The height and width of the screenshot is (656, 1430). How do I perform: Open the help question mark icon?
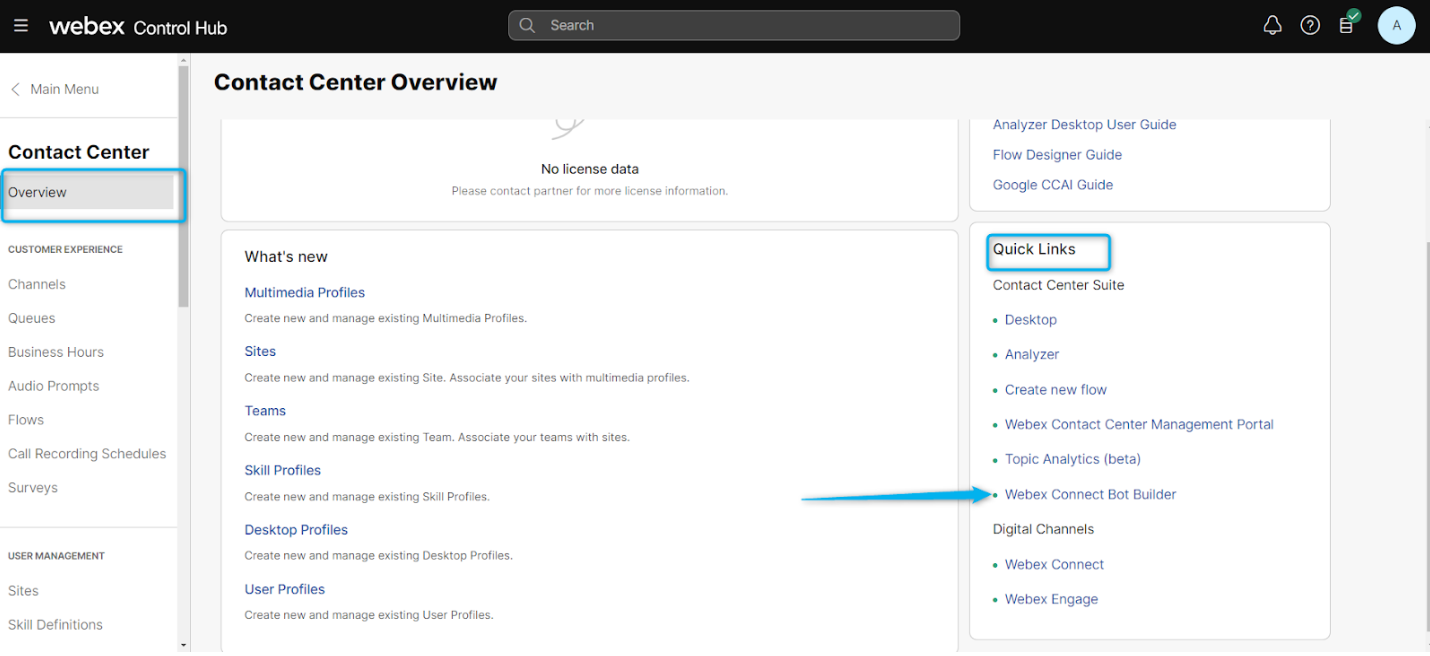[x=1310, y=26]
